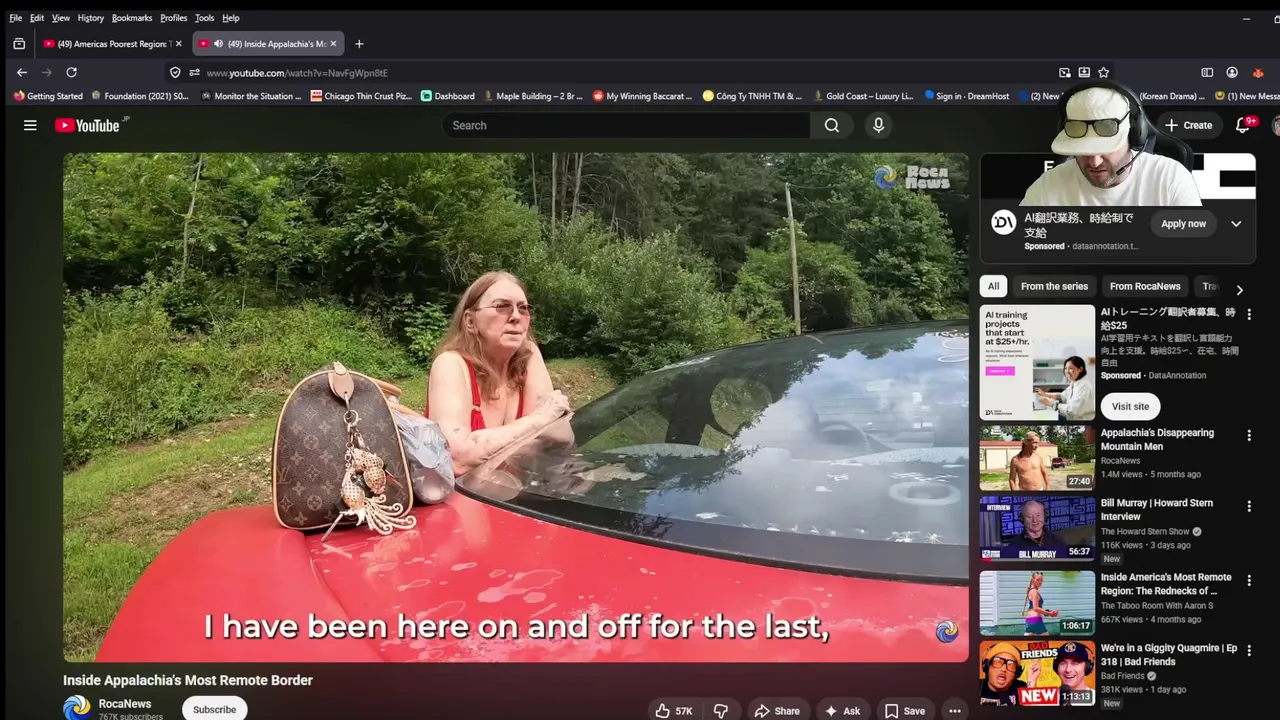The height and width of the screenshot is (720, 1280).
Task: Open the View menu
Action: (x=61, y=18)
